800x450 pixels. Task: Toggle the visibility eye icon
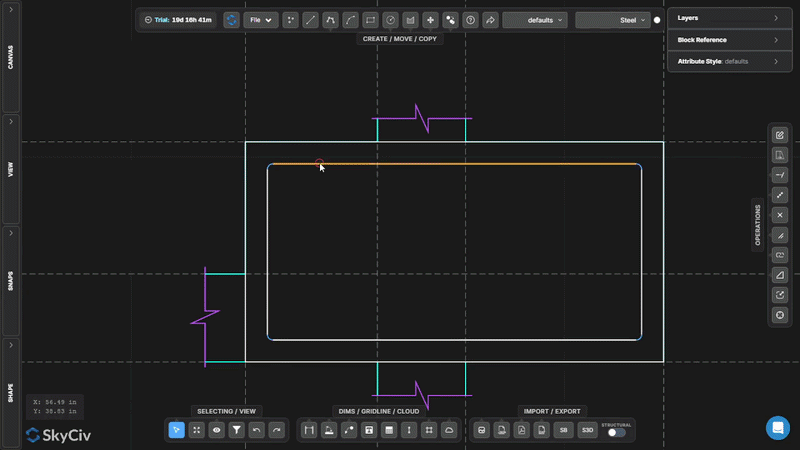tap(216, 430)
